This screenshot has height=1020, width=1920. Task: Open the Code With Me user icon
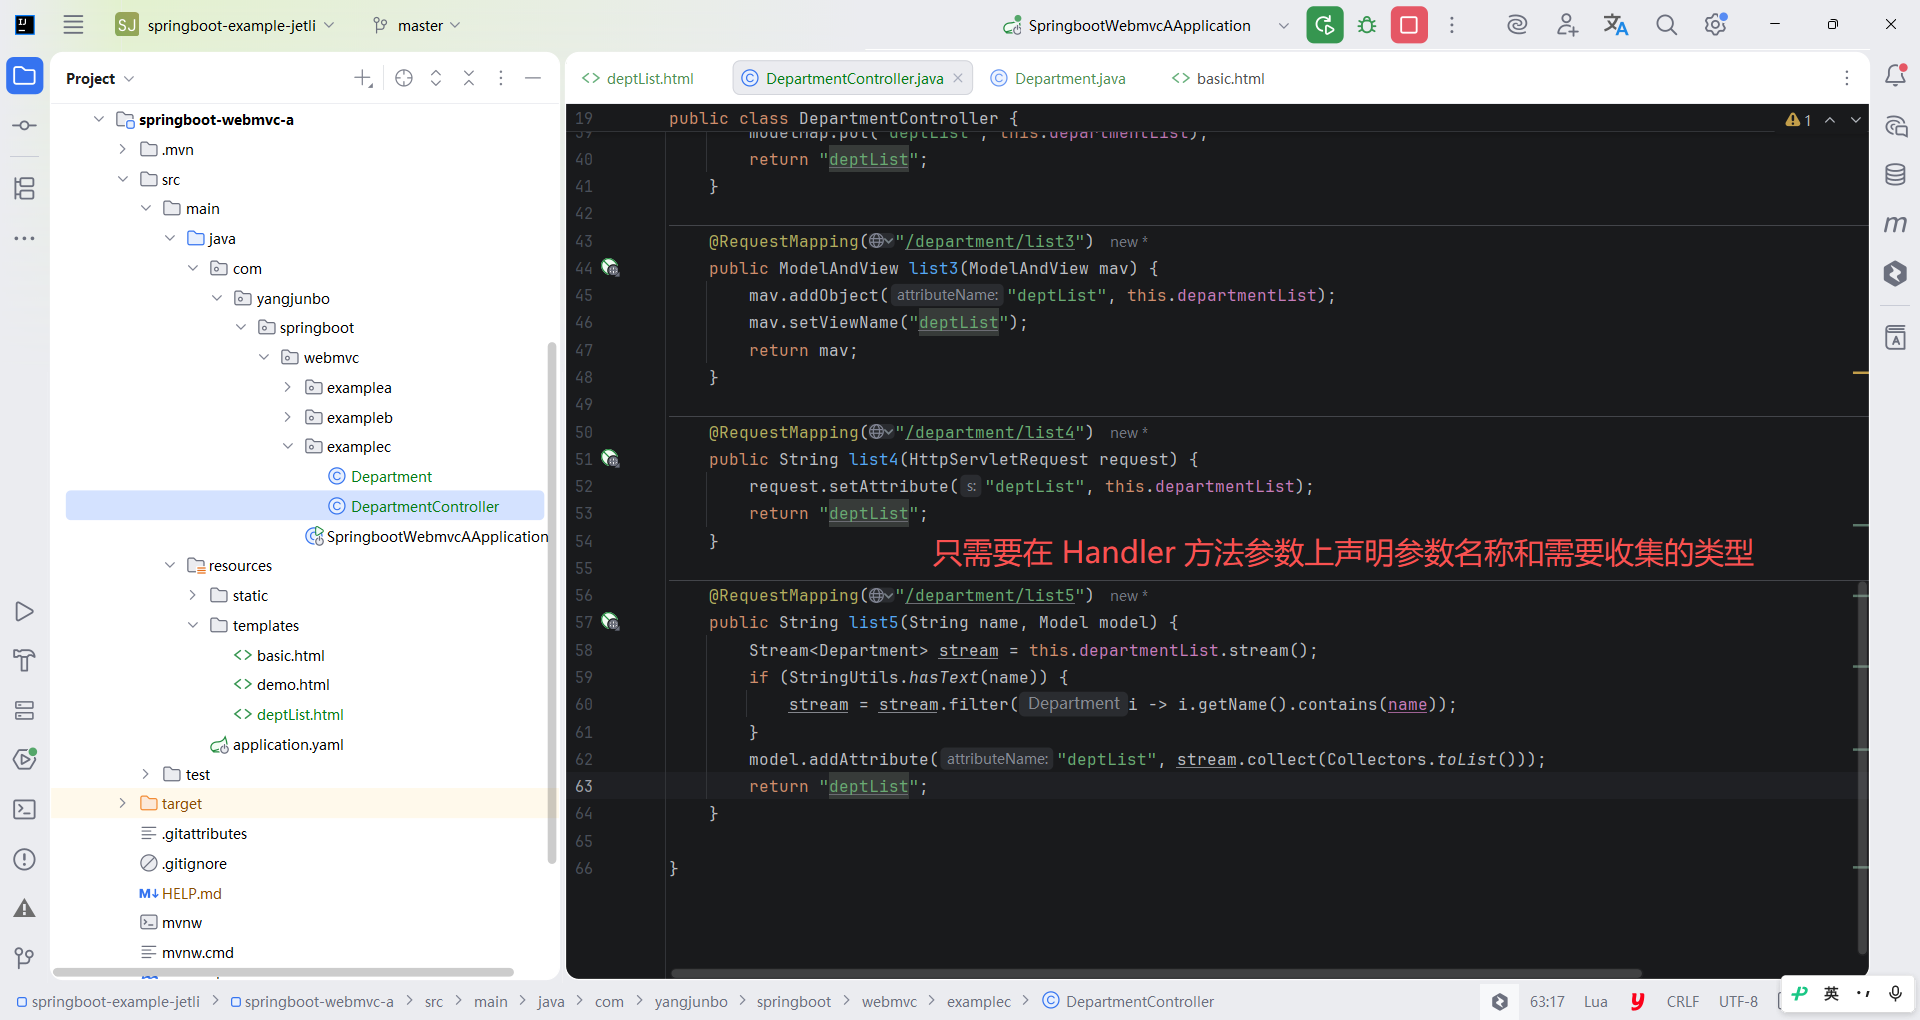point(1567,25)
